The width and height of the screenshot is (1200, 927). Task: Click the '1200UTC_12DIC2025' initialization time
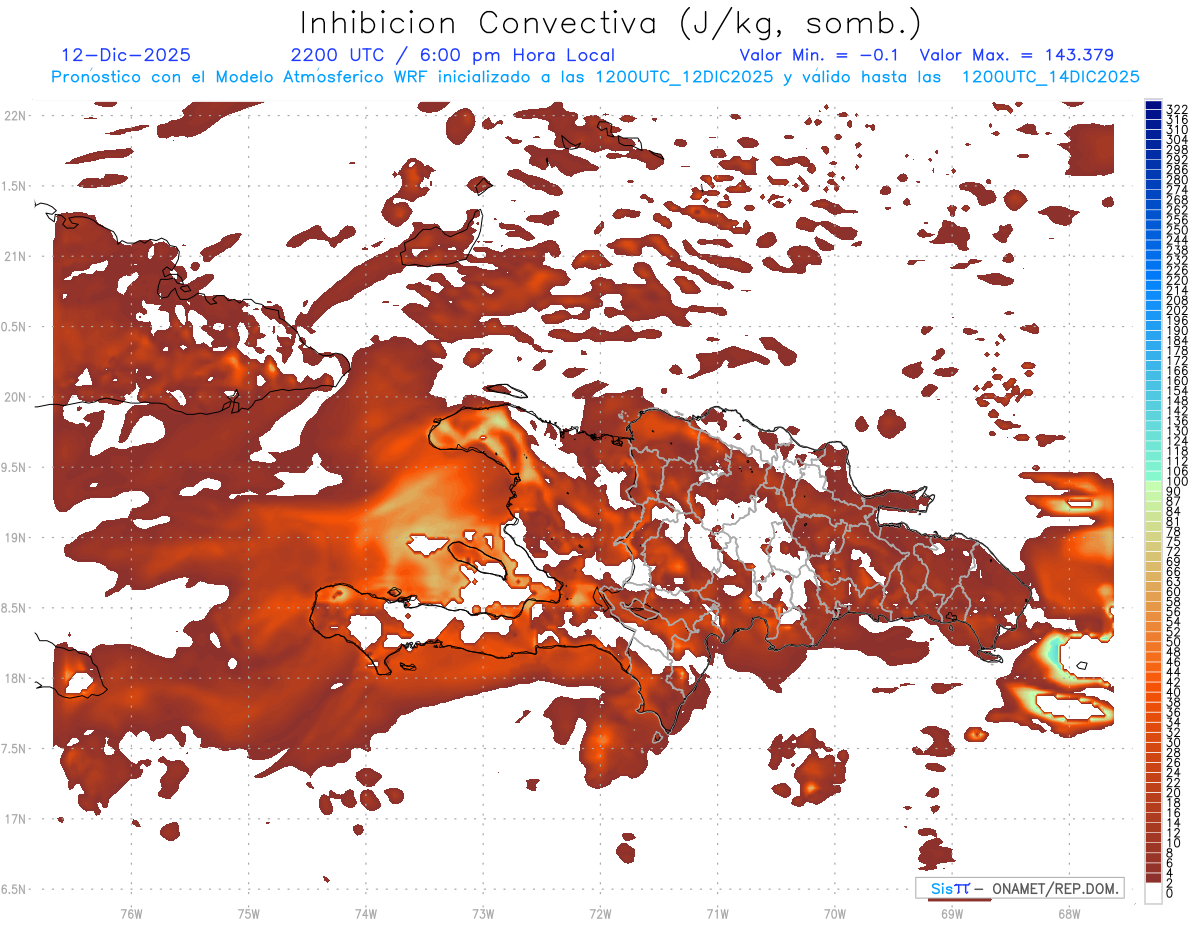click(684, 77)
